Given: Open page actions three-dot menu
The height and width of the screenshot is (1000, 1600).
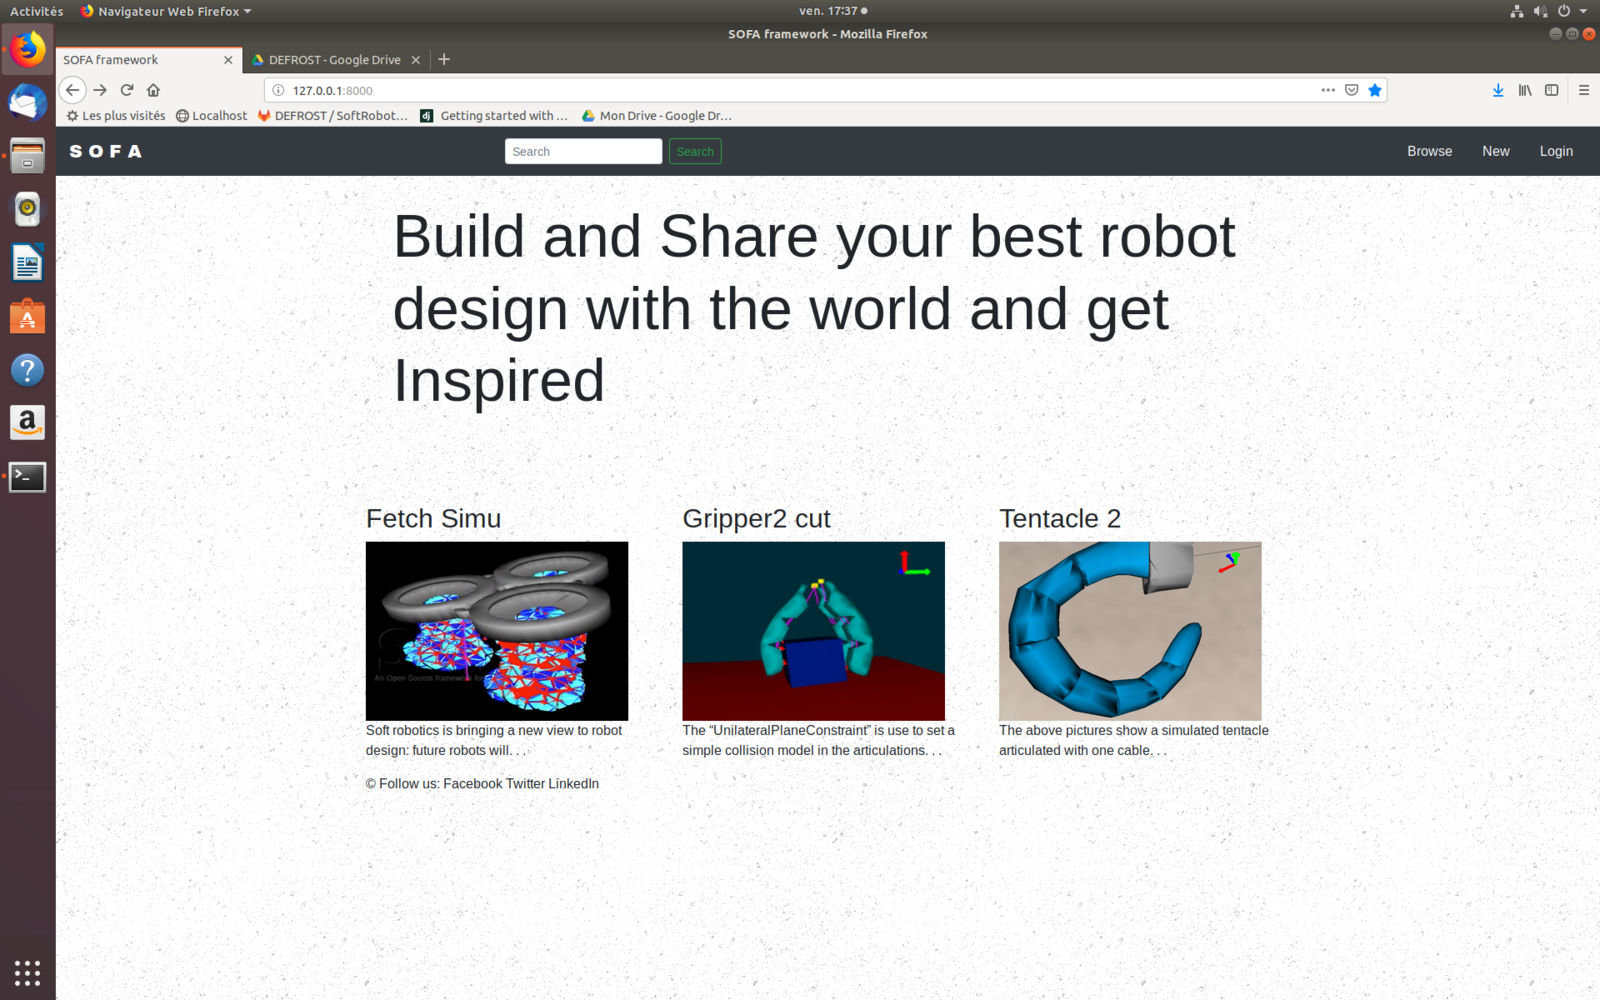Looking at the screenshot, I should click(1328, 90).
